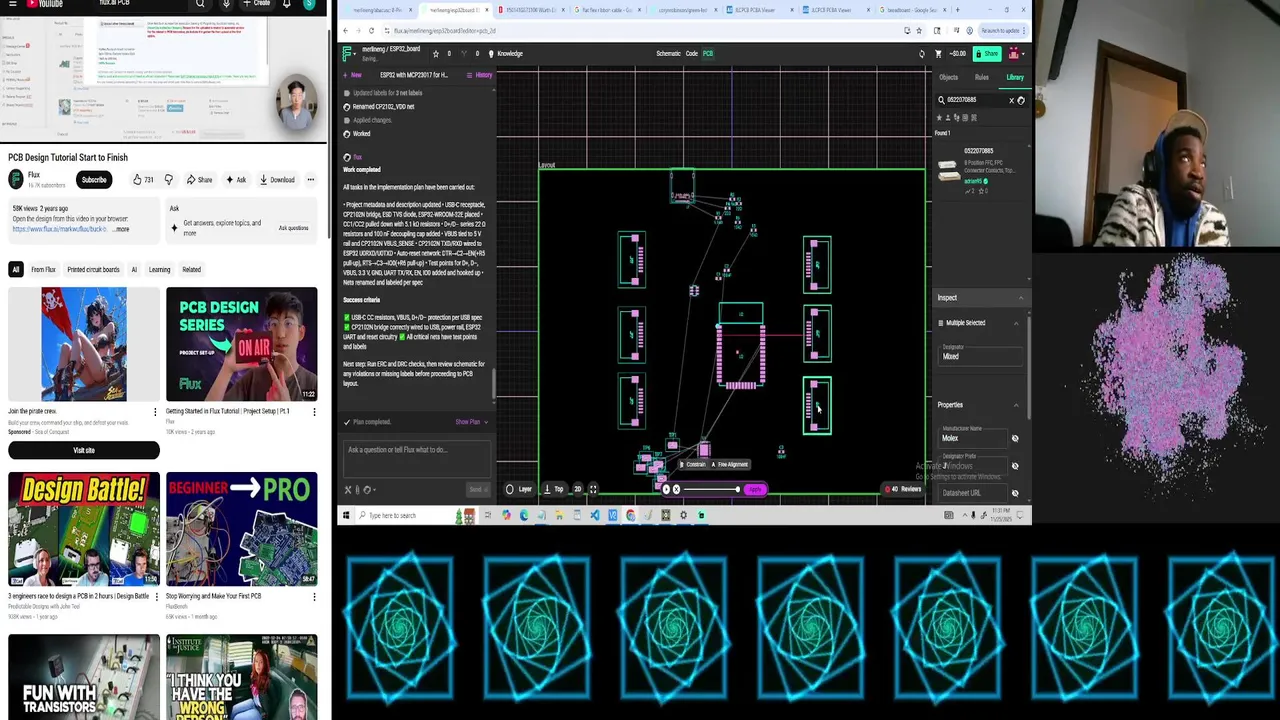This screenshot has width=1280, height=720.
Task: Open the Objects panel tab
Action: [948, 77]
